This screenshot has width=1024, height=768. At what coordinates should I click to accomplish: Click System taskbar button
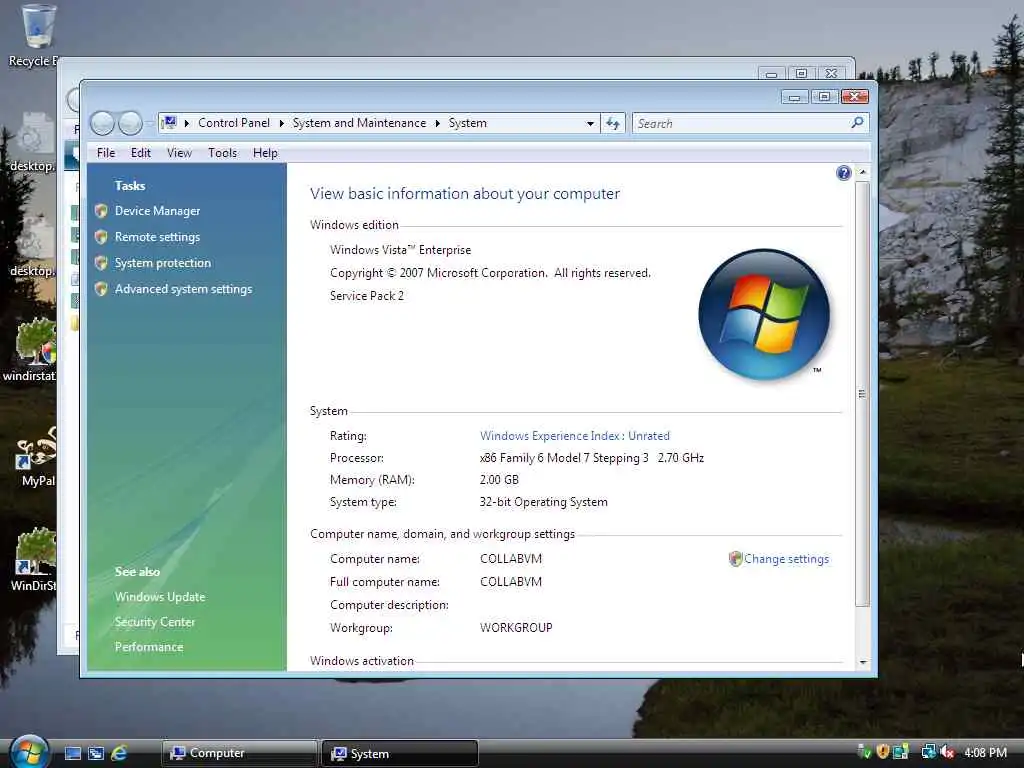(400, 754)
